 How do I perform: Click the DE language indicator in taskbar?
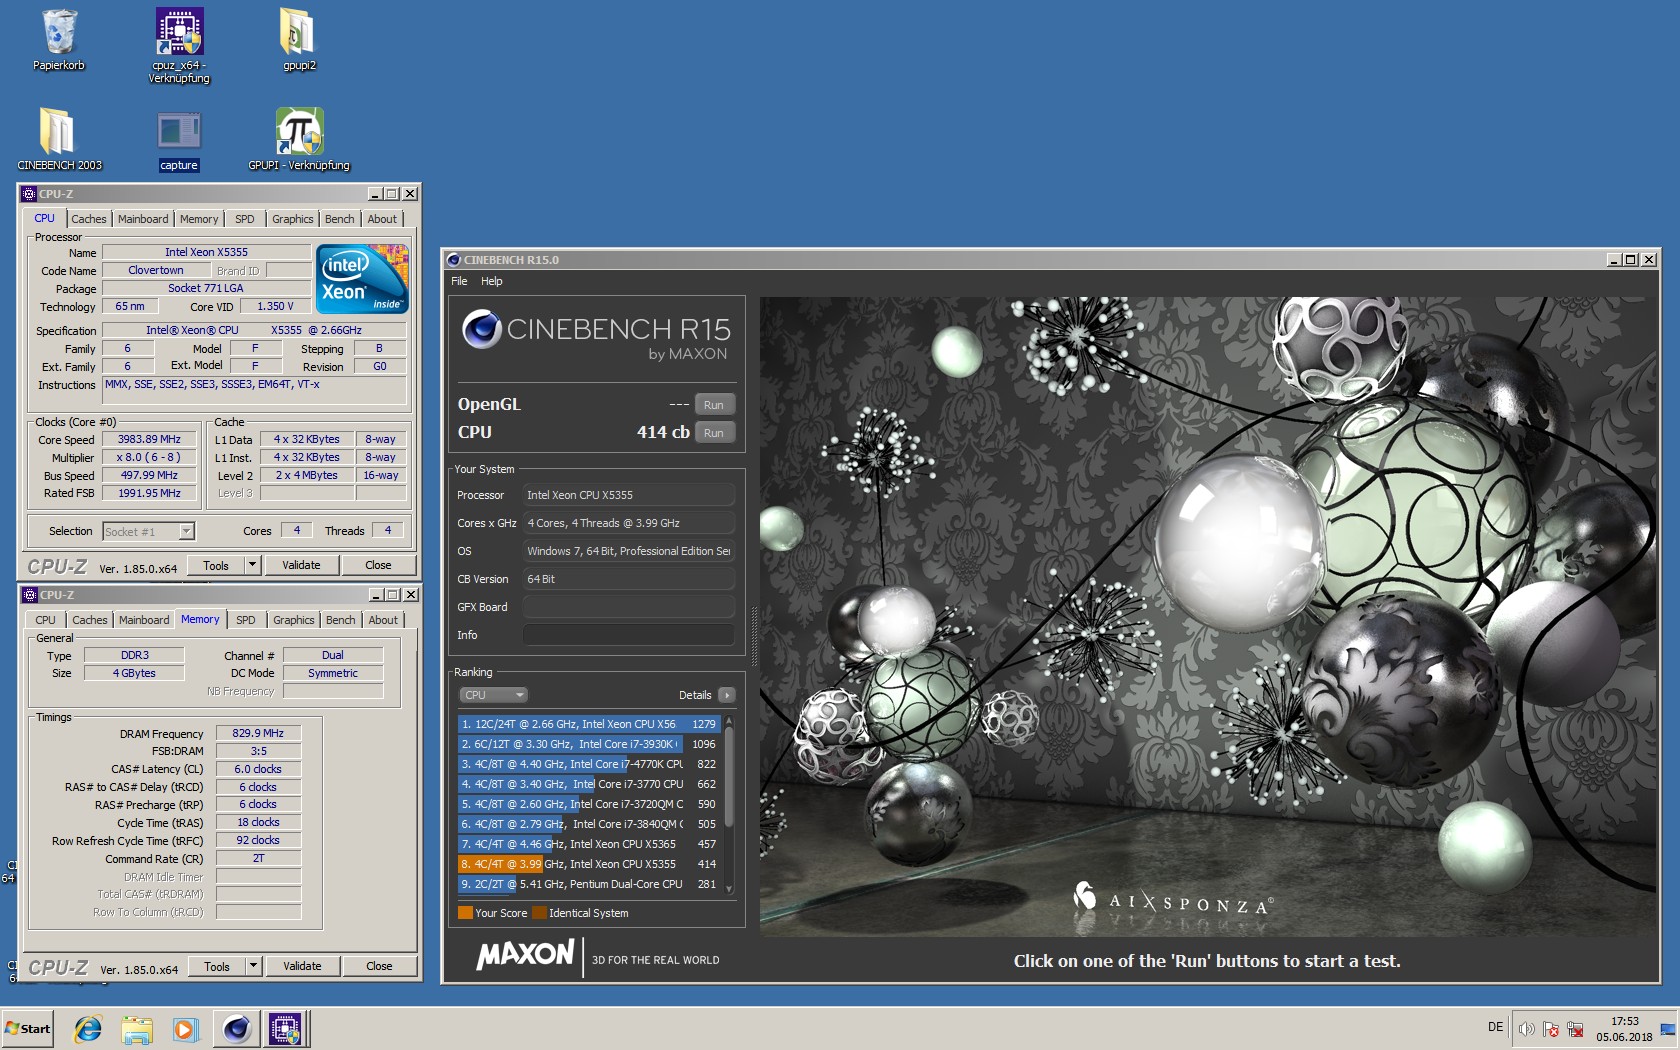point(1495,1027)
